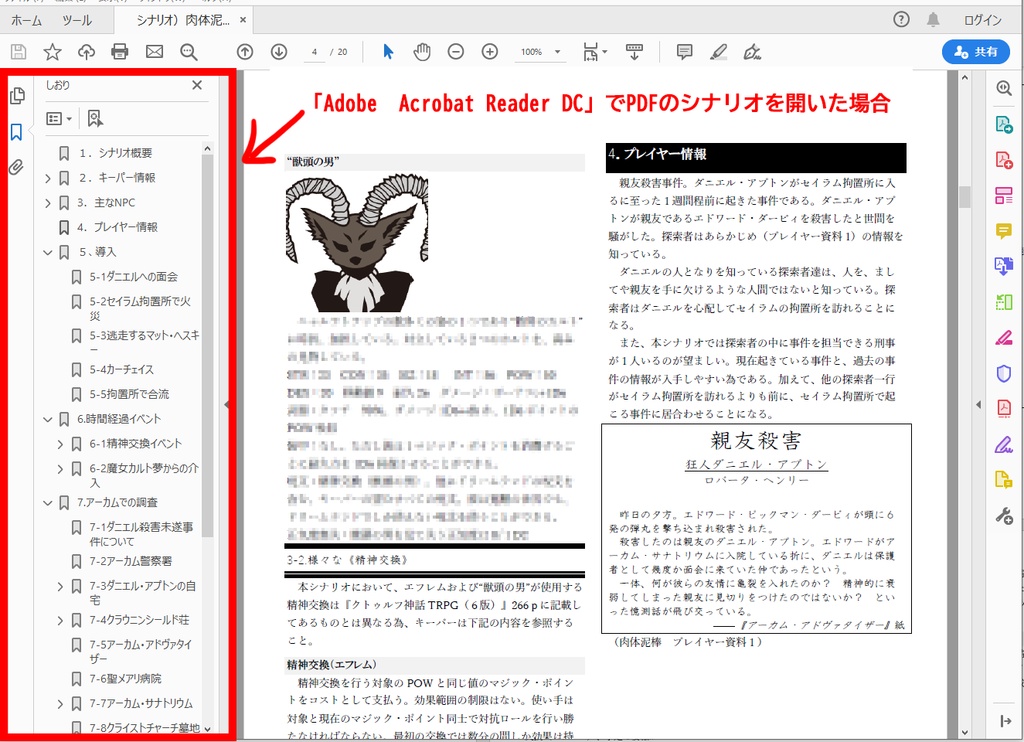Jump to 5-4カーチェイス bookmark
Image resolution: width=1024 pixels, height=742 pixels.
(x=121, y=370)
